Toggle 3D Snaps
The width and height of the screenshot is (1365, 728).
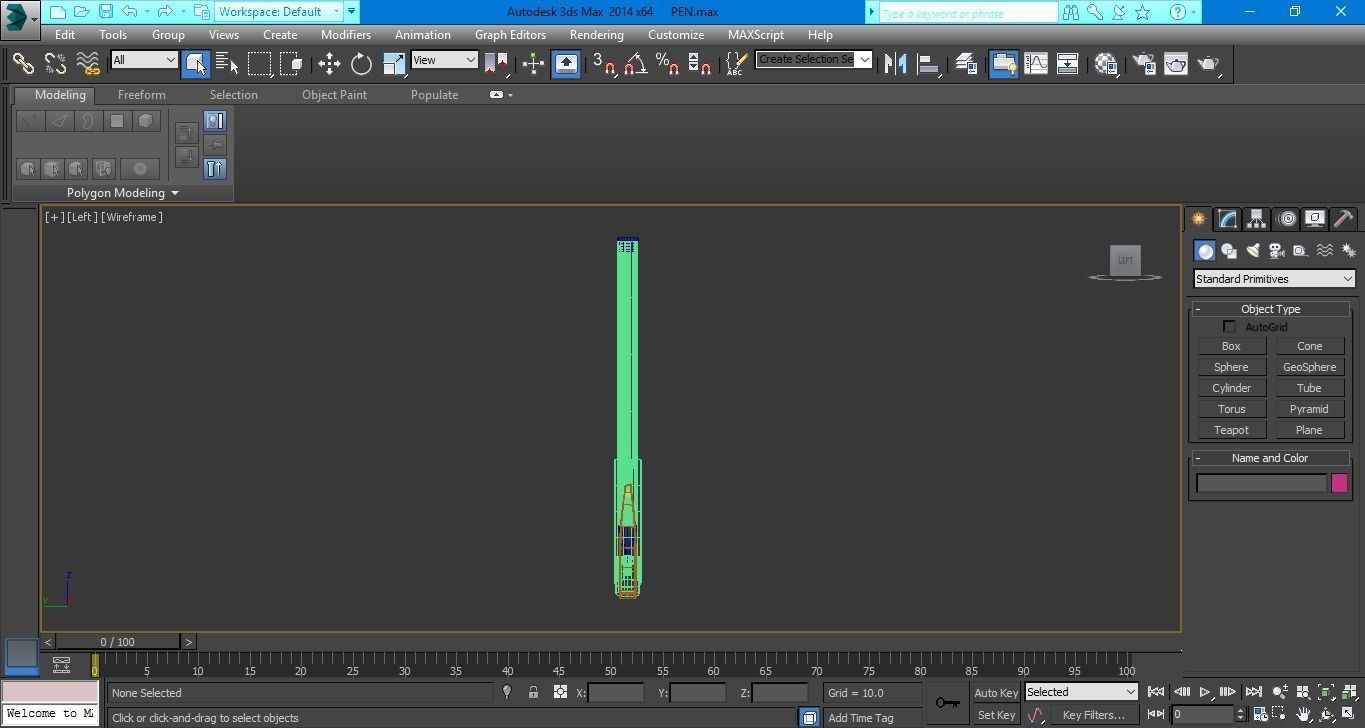[x=603, y=63]
